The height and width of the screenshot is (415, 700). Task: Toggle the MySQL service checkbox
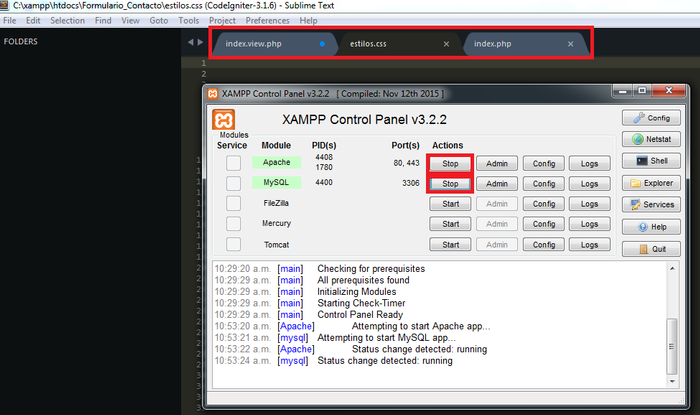(x=233, y=183)
